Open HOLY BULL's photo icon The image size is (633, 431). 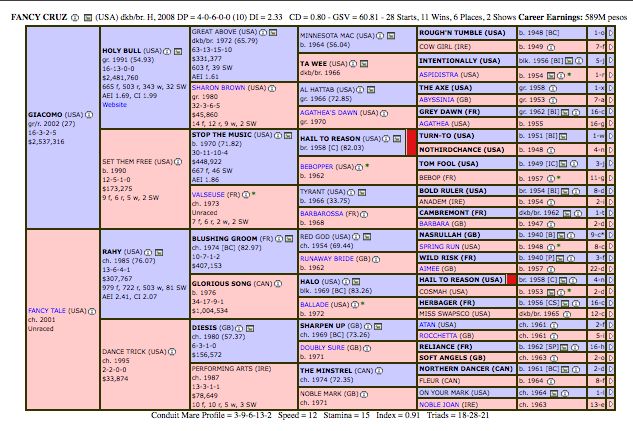point(178,51)
